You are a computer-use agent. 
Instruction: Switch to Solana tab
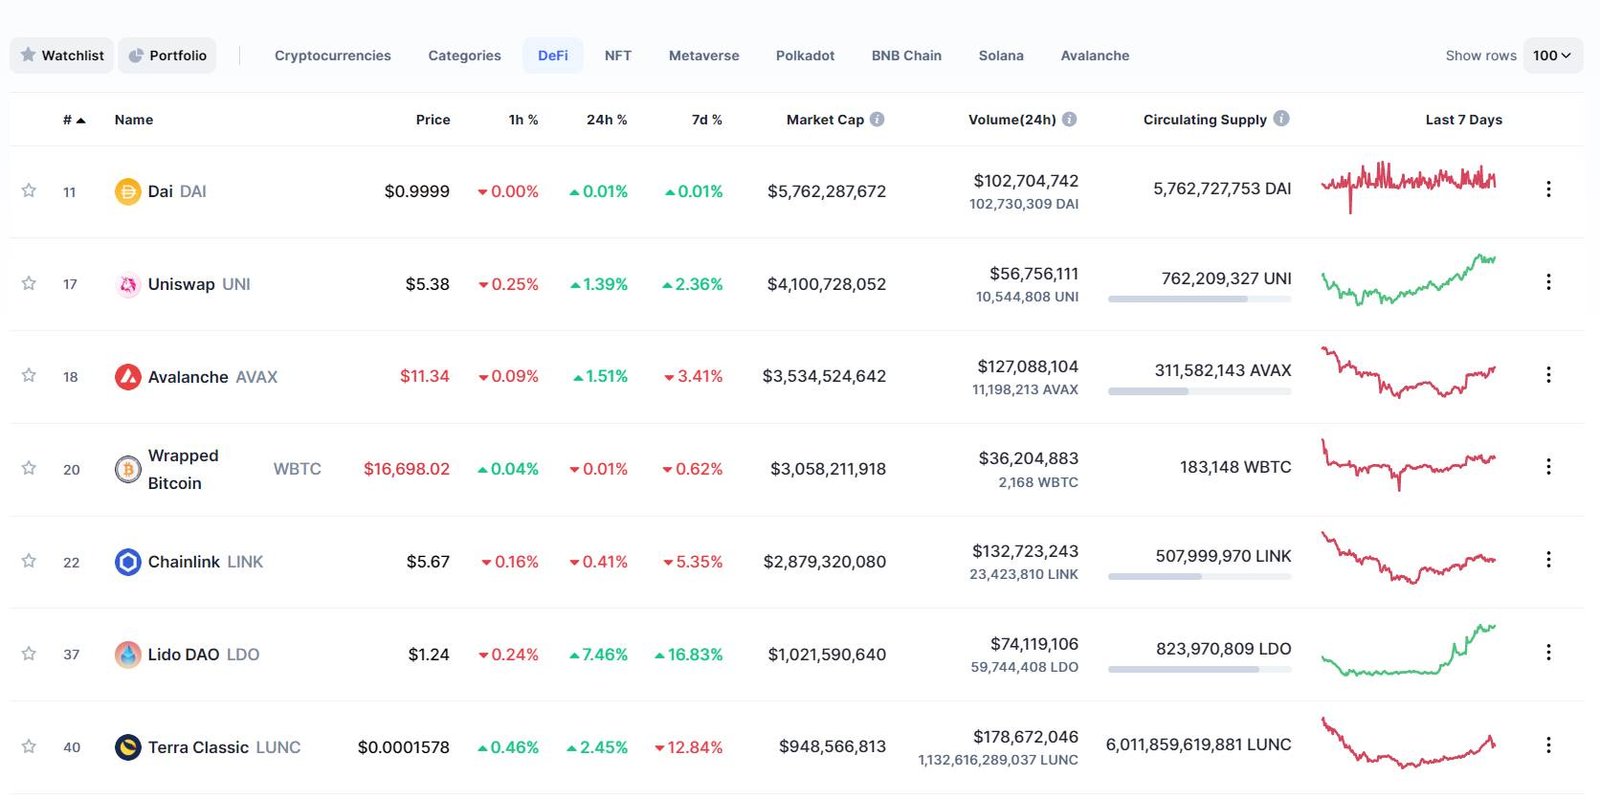click(1001, 56)
